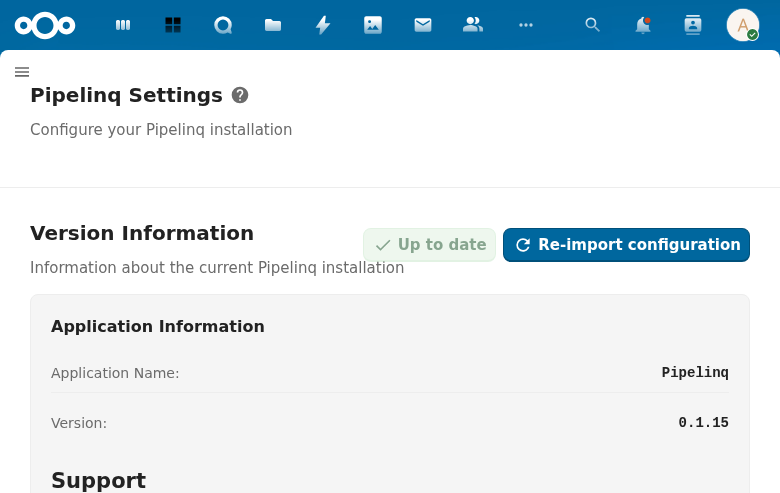Click the Version Information heading

(142, 233)
